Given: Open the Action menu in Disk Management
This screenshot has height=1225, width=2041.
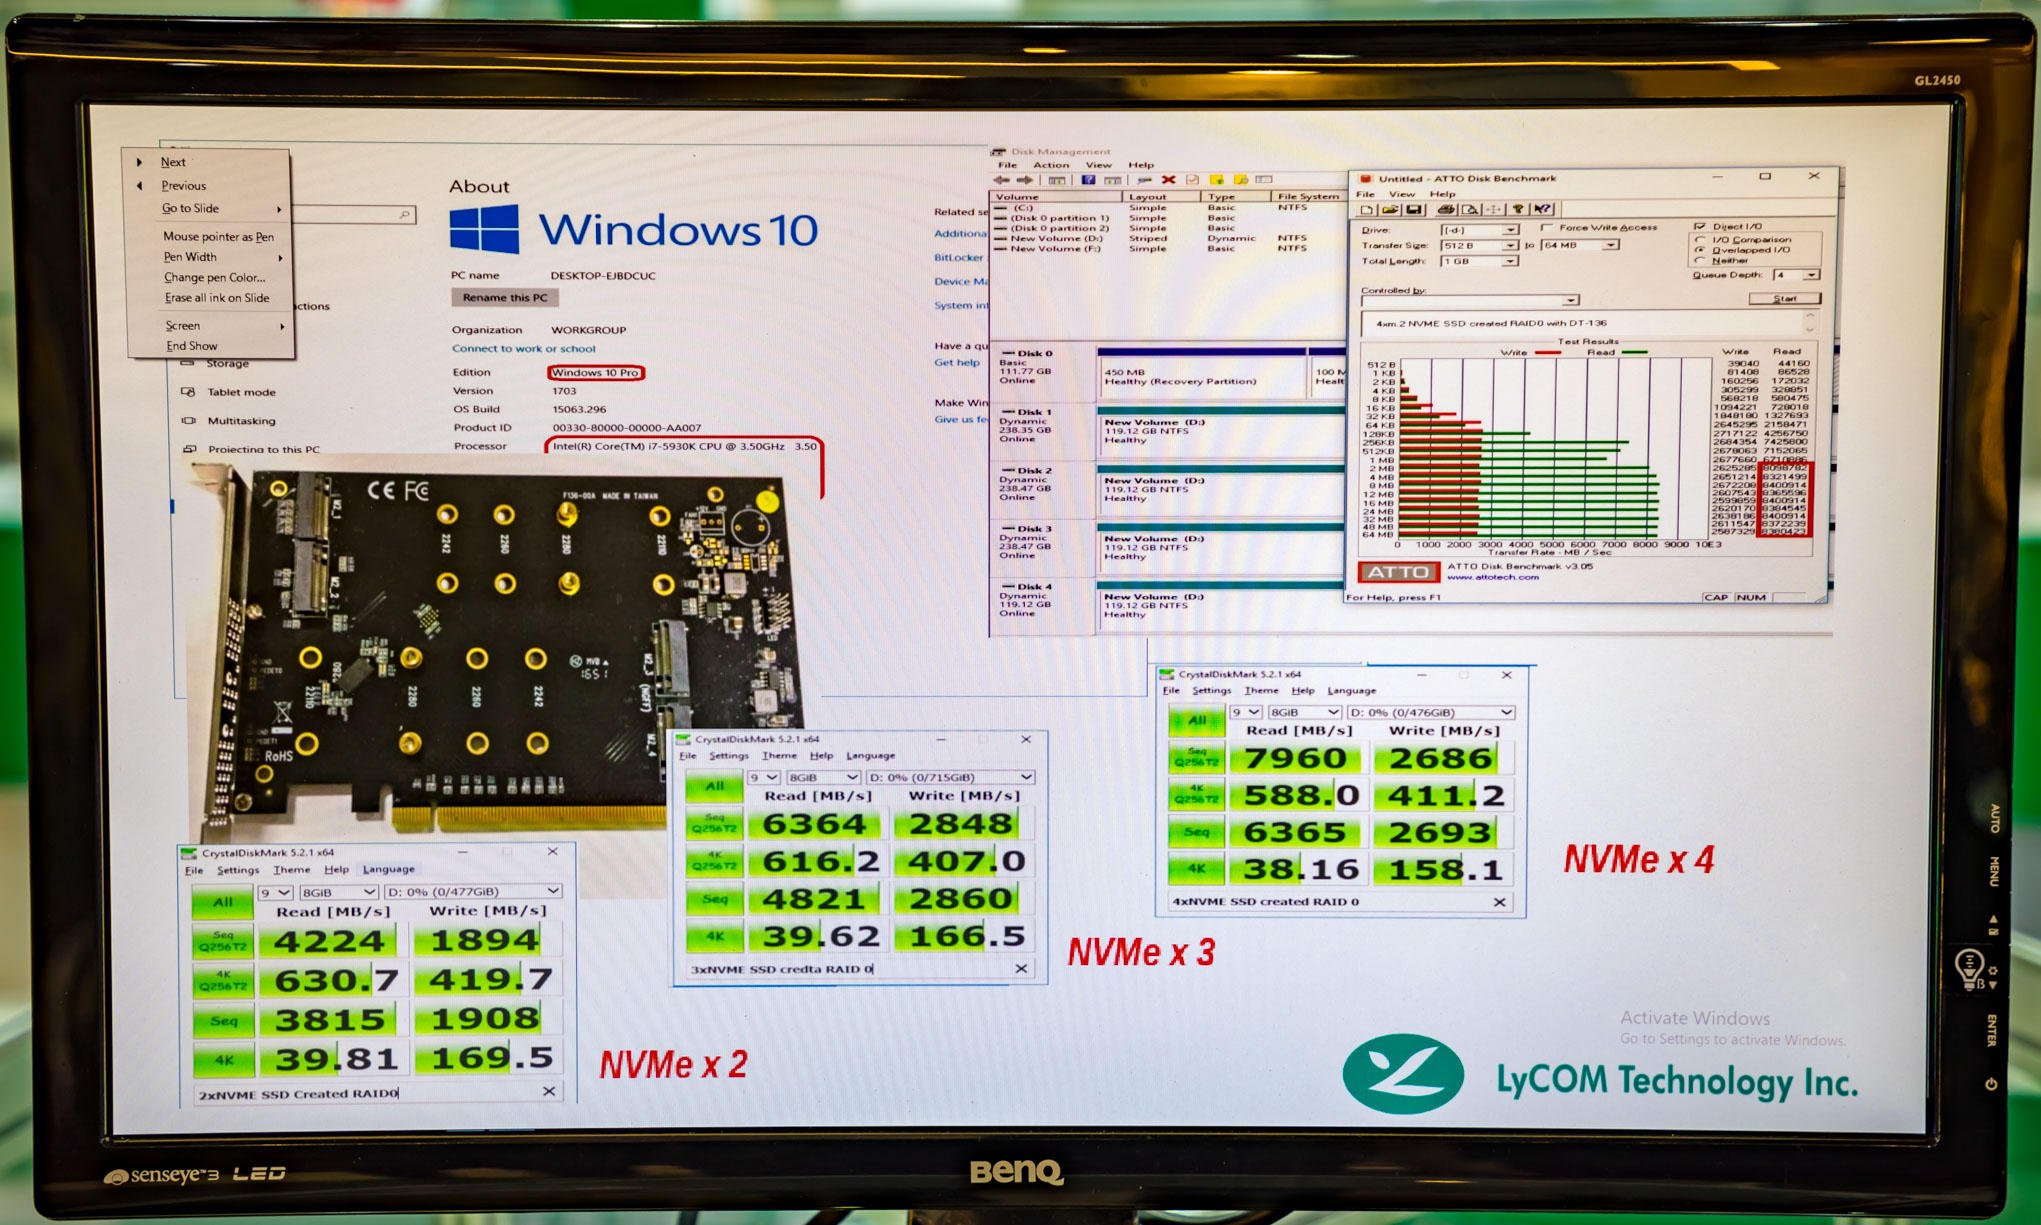Looking at the screenshot, I should (1050, 165).
